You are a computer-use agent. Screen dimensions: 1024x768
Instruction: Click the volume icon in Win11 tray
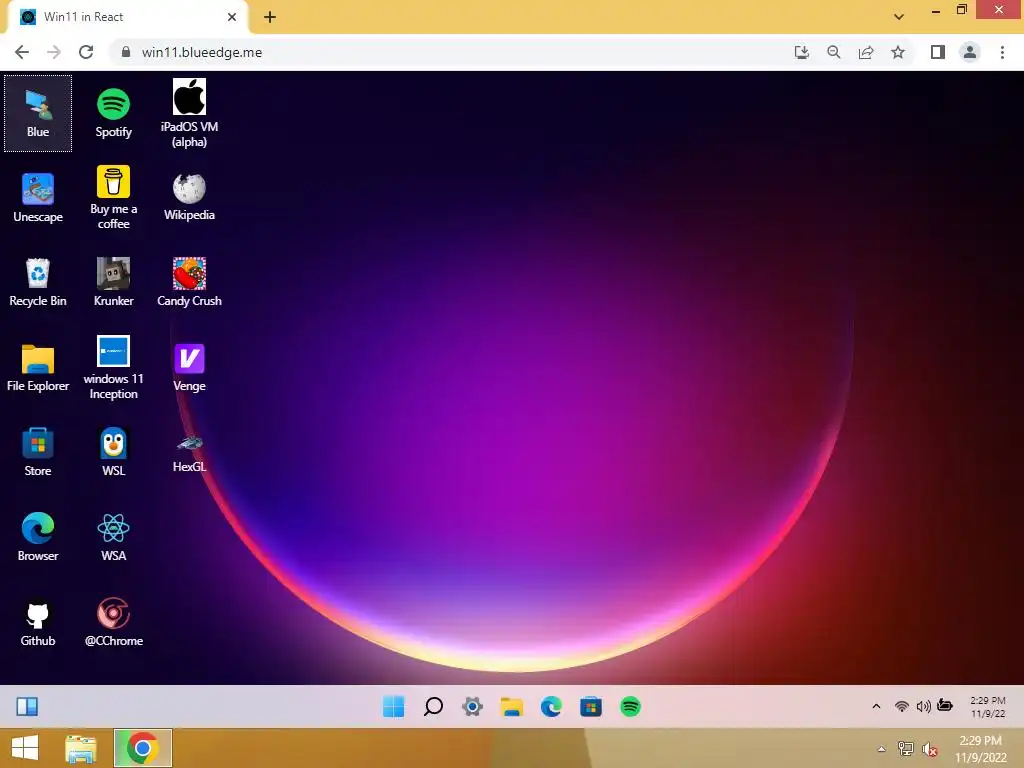point(923,706)
